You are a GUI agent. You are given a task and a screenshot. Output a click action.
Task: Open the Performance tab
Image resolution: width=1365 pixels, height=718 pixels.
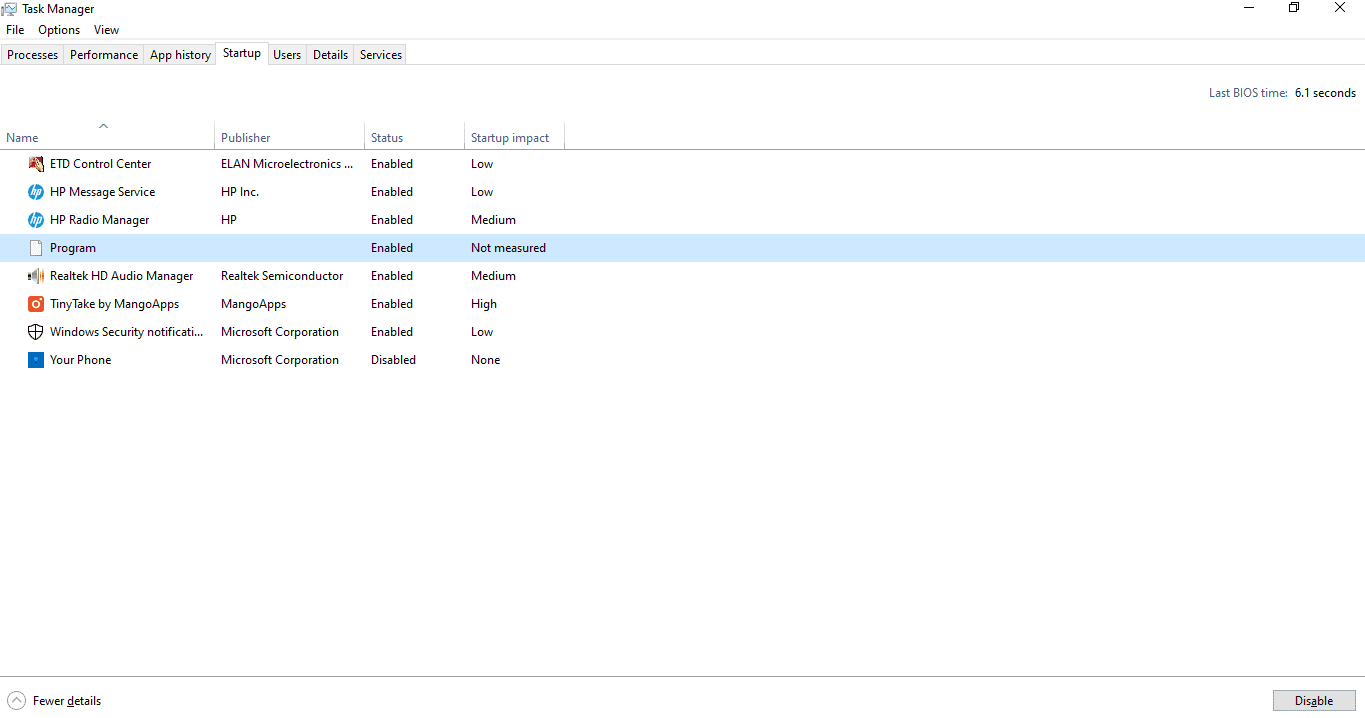coord(103,54)
